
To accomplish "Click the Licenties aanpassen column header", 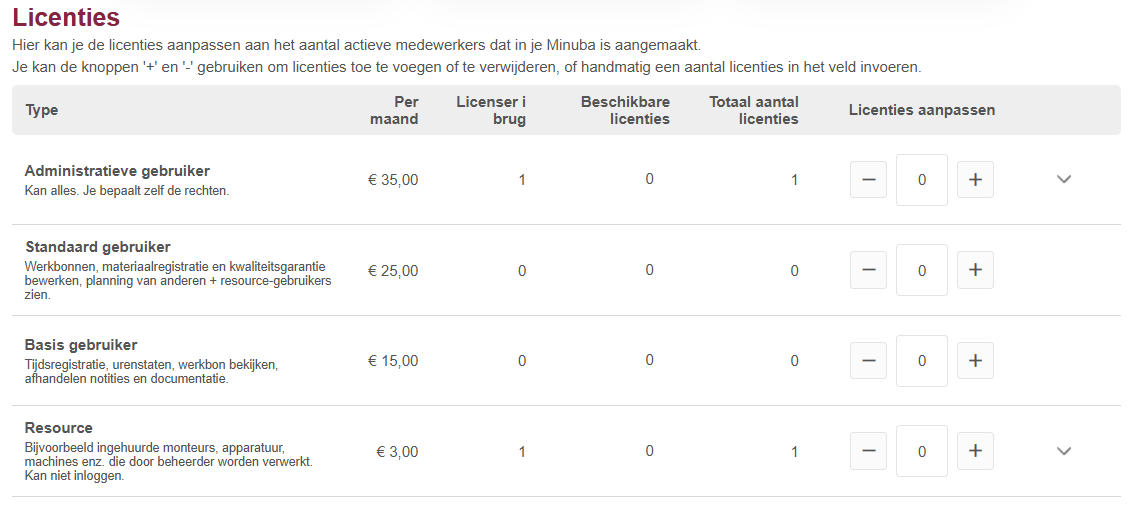I will click(x=921, y=110).
